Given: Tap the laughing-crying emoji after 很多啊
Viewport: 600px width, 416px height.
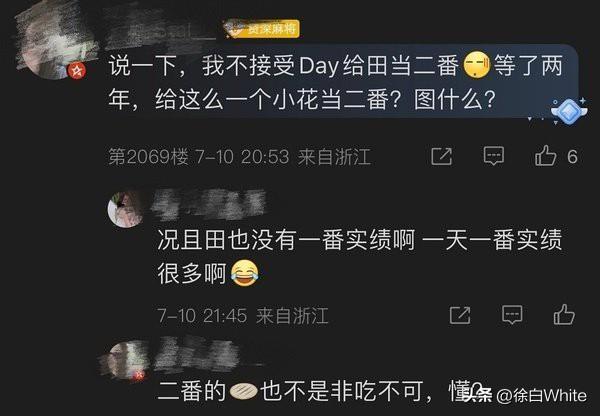Looking at the screenshot, I should coord(245,273).
